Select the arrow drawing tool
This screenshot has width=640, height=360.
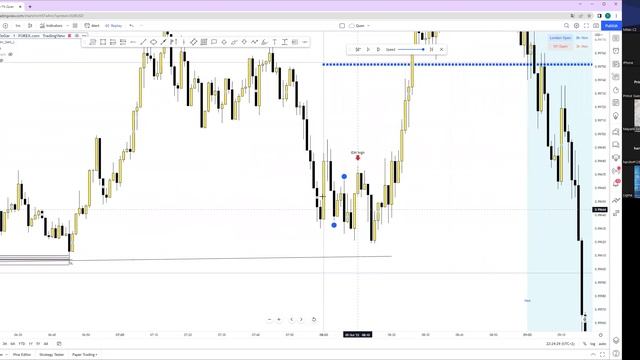163,42
